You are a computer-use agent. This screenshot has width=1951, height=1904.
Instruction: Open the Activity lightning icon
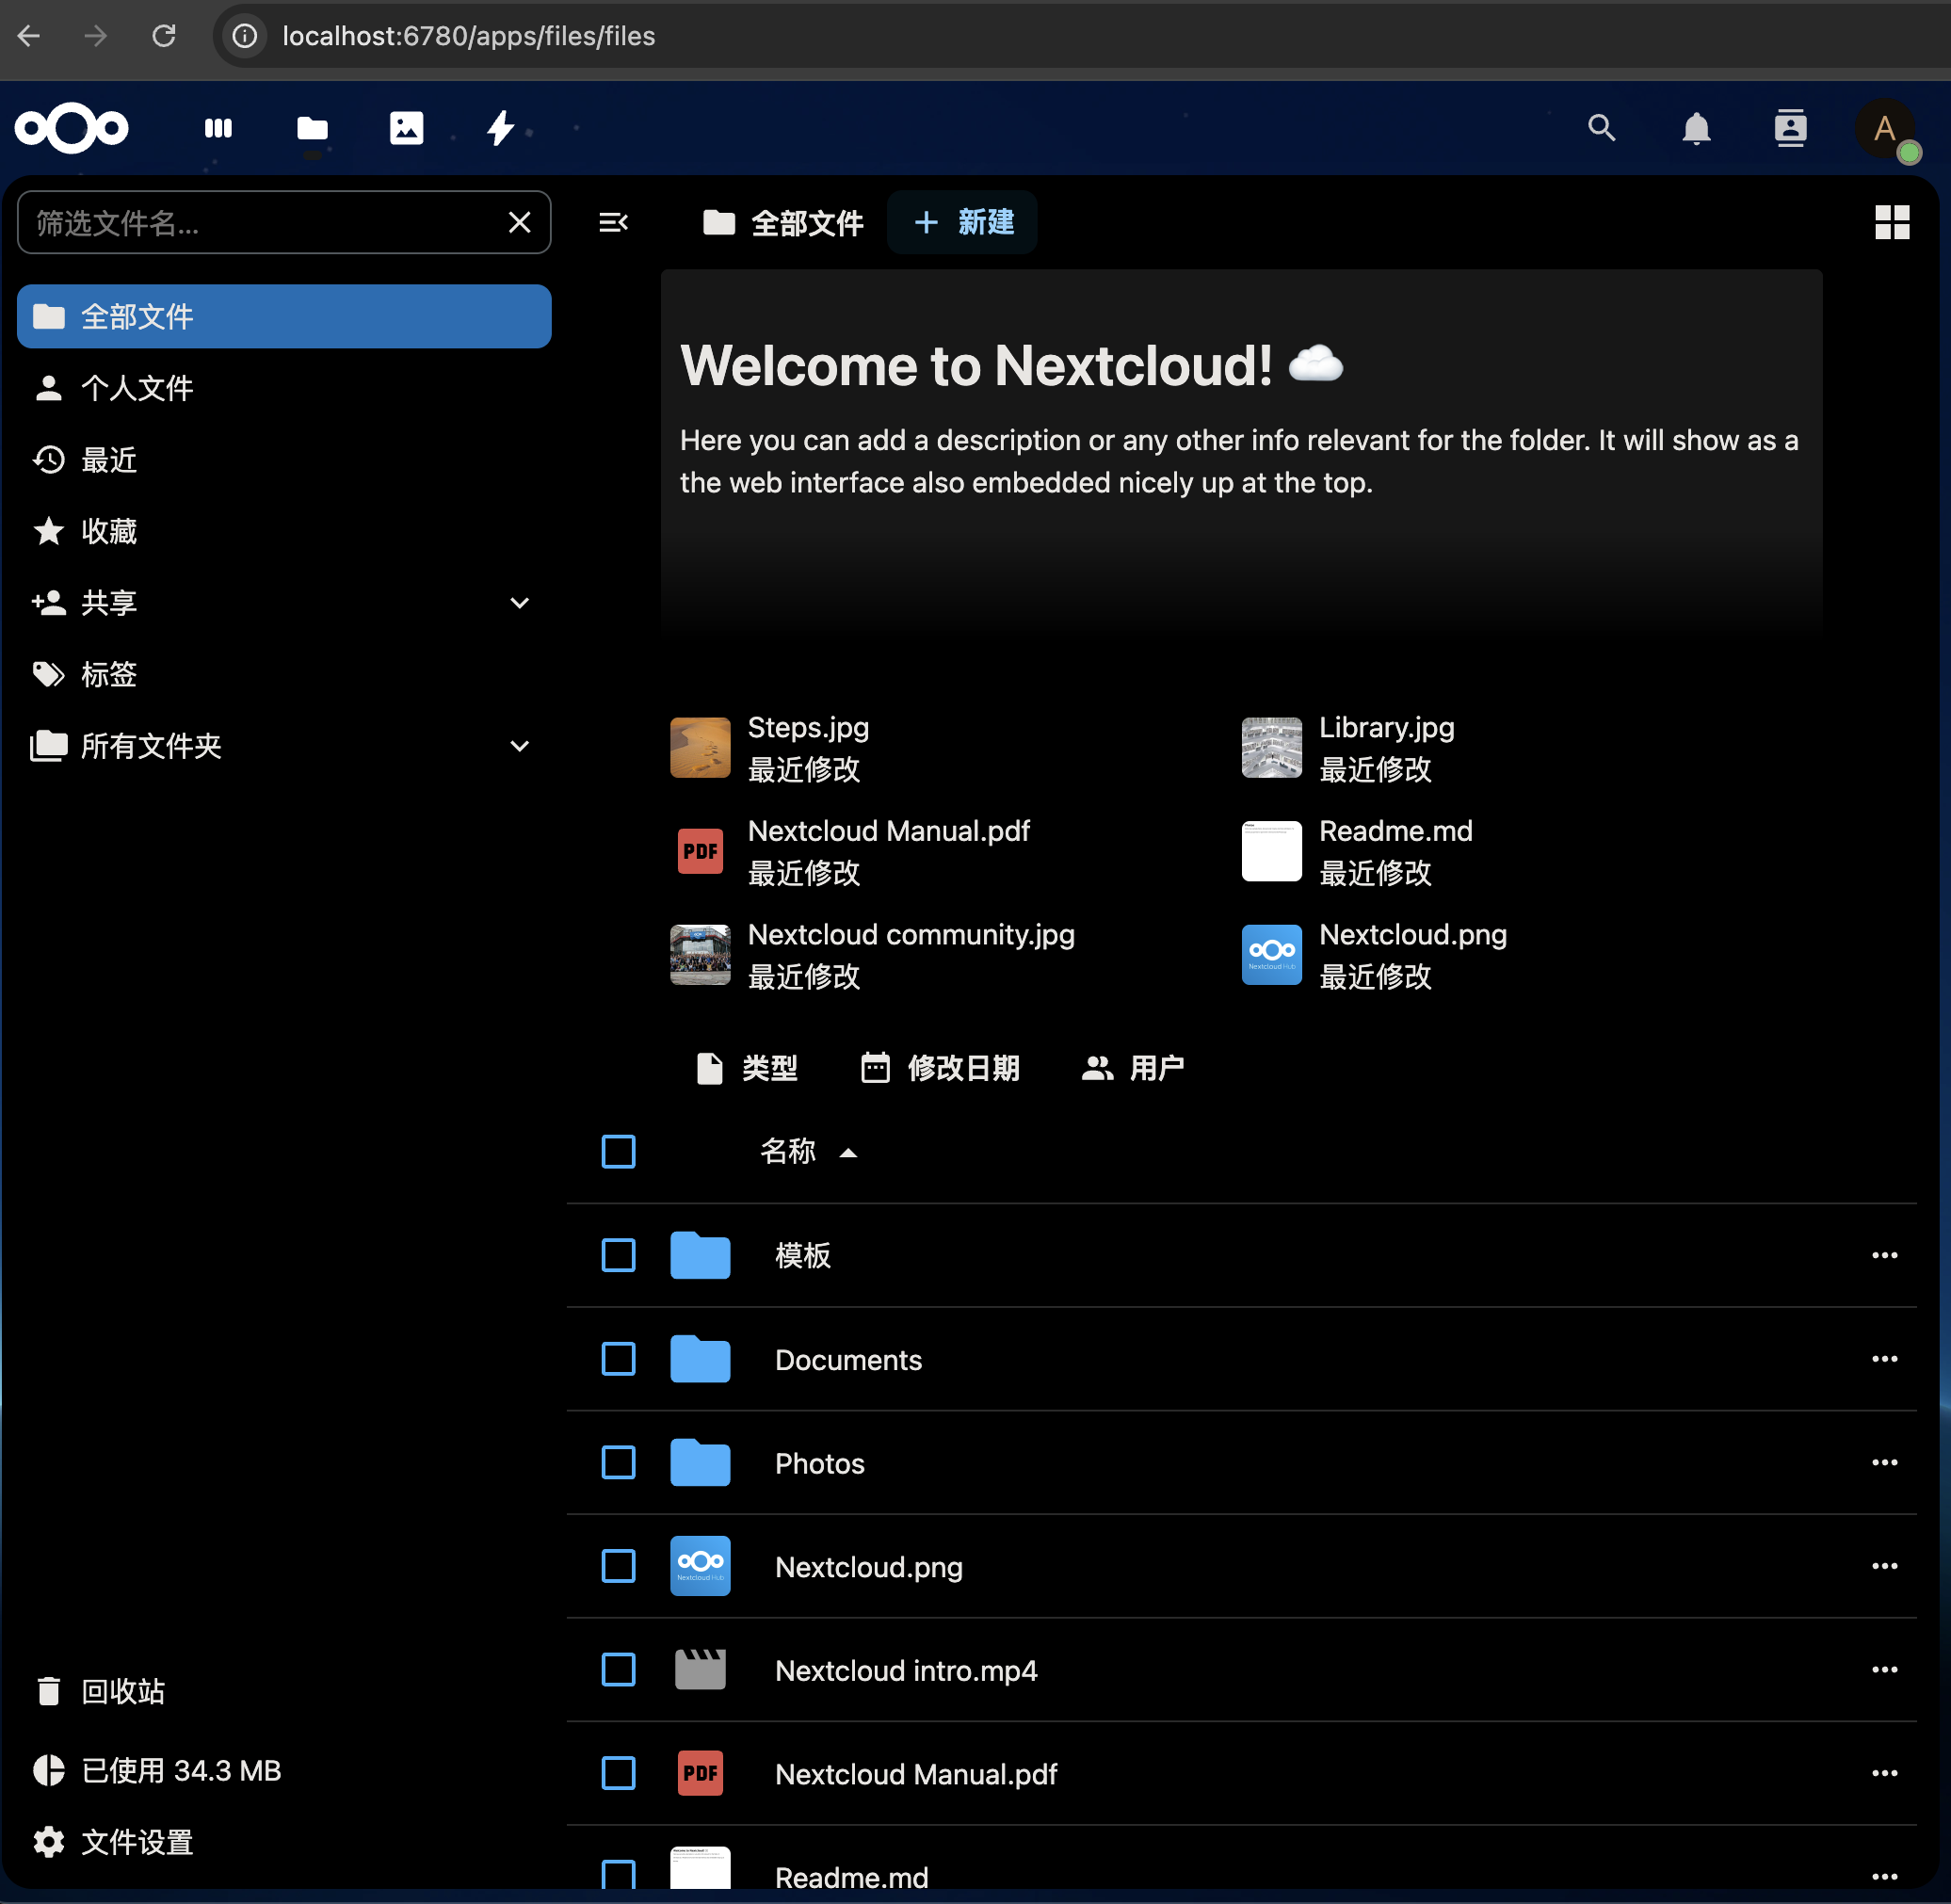pos(500,128)
